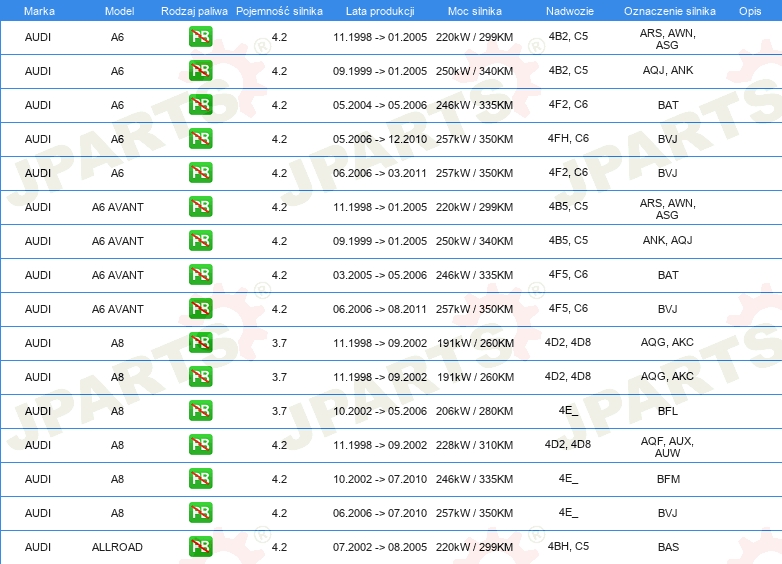Select the engine code cell BFL
Image resolution: width=782 pixels, height=564 pixels.
click(x=668, y=411)
